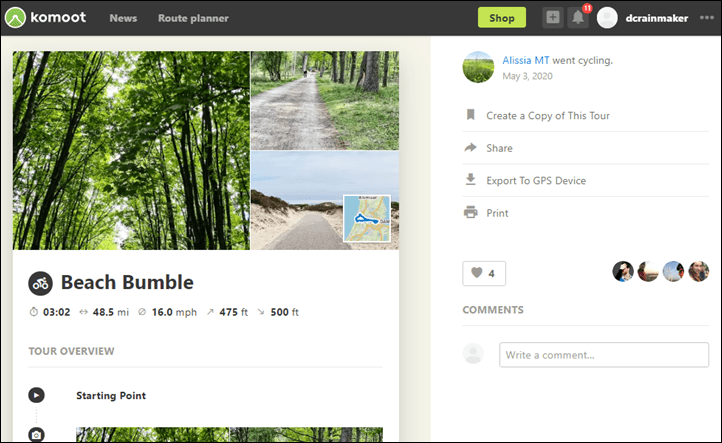Click the camera icon in tour overview

(x=36, y=435)
